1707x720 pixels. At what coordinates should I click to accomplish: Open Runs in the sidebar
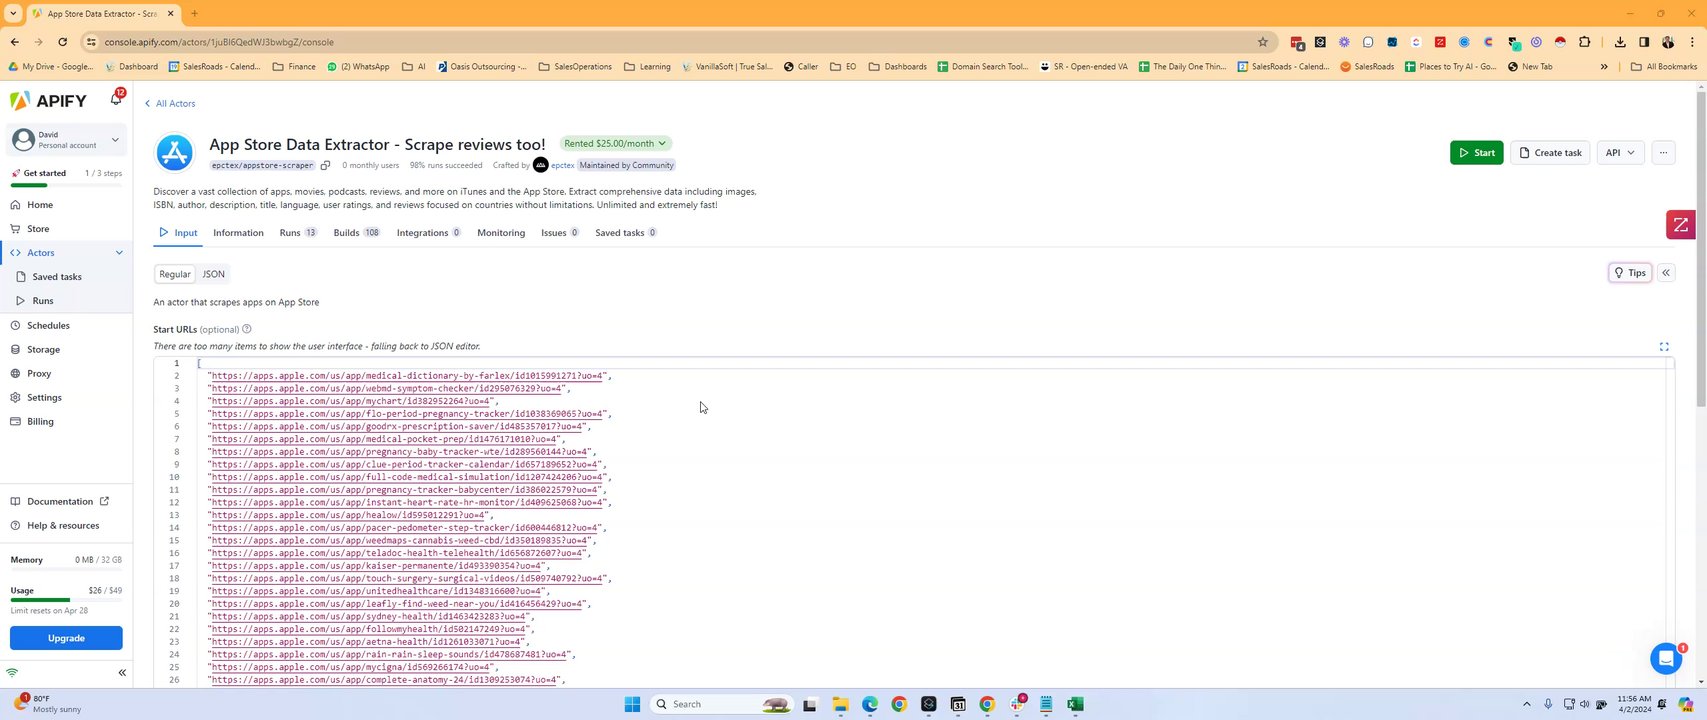click(x=43, y=301)
